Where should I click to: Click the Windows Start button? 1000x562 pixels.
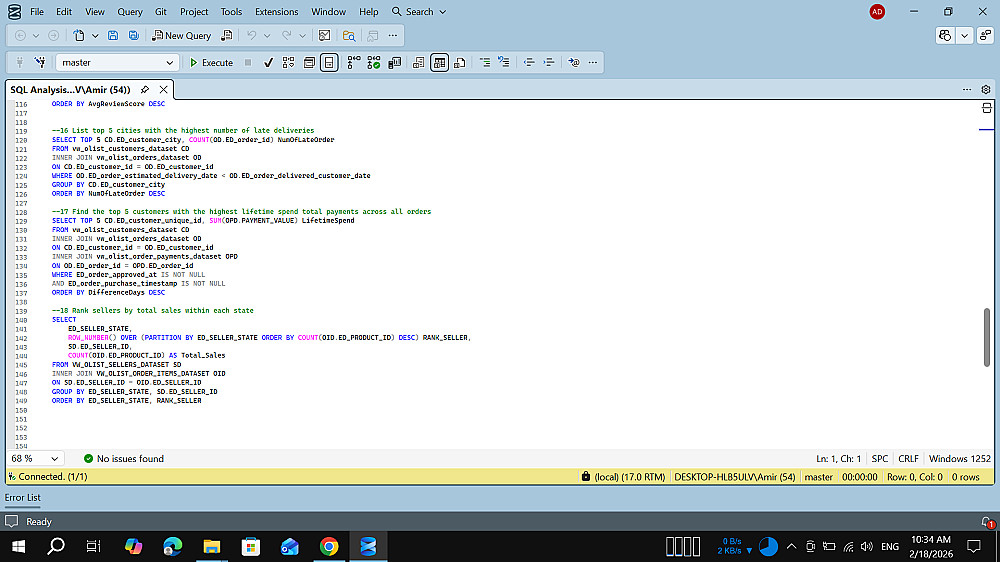(18, 547)
